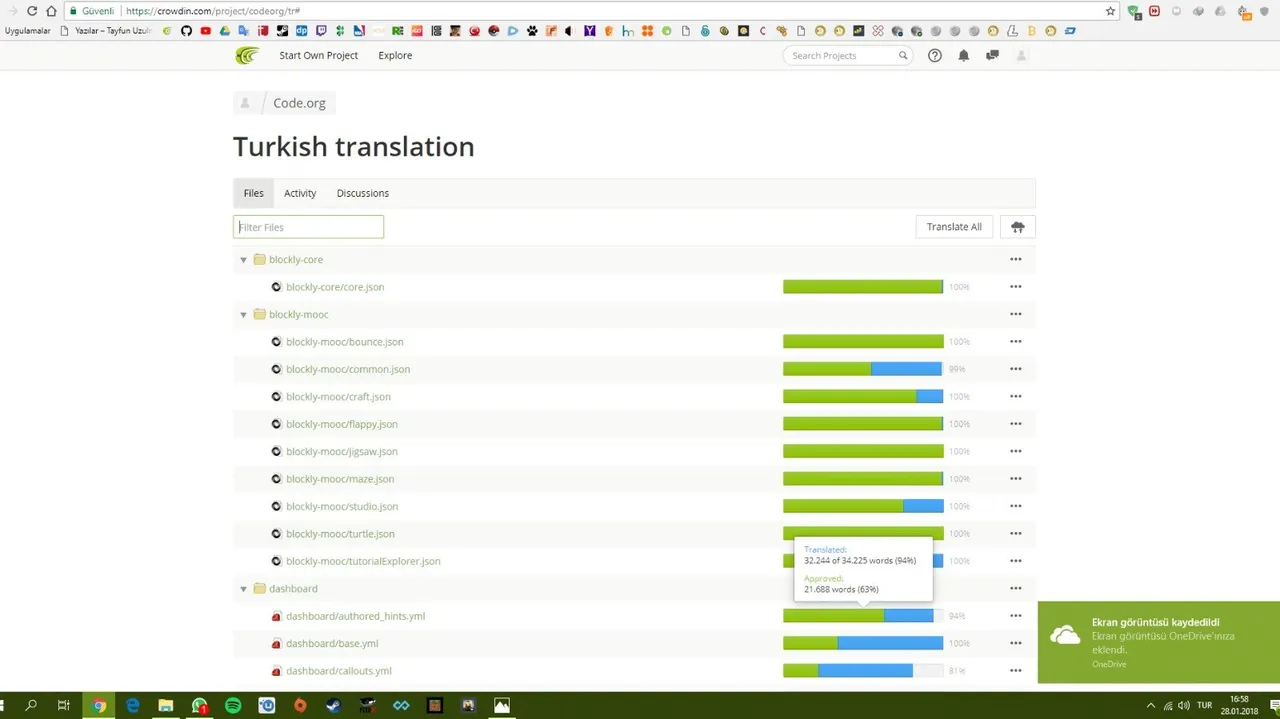Open the messages chat bubbles icon
This screenshot has width=1280, height=719.
[x=992, y=56]
